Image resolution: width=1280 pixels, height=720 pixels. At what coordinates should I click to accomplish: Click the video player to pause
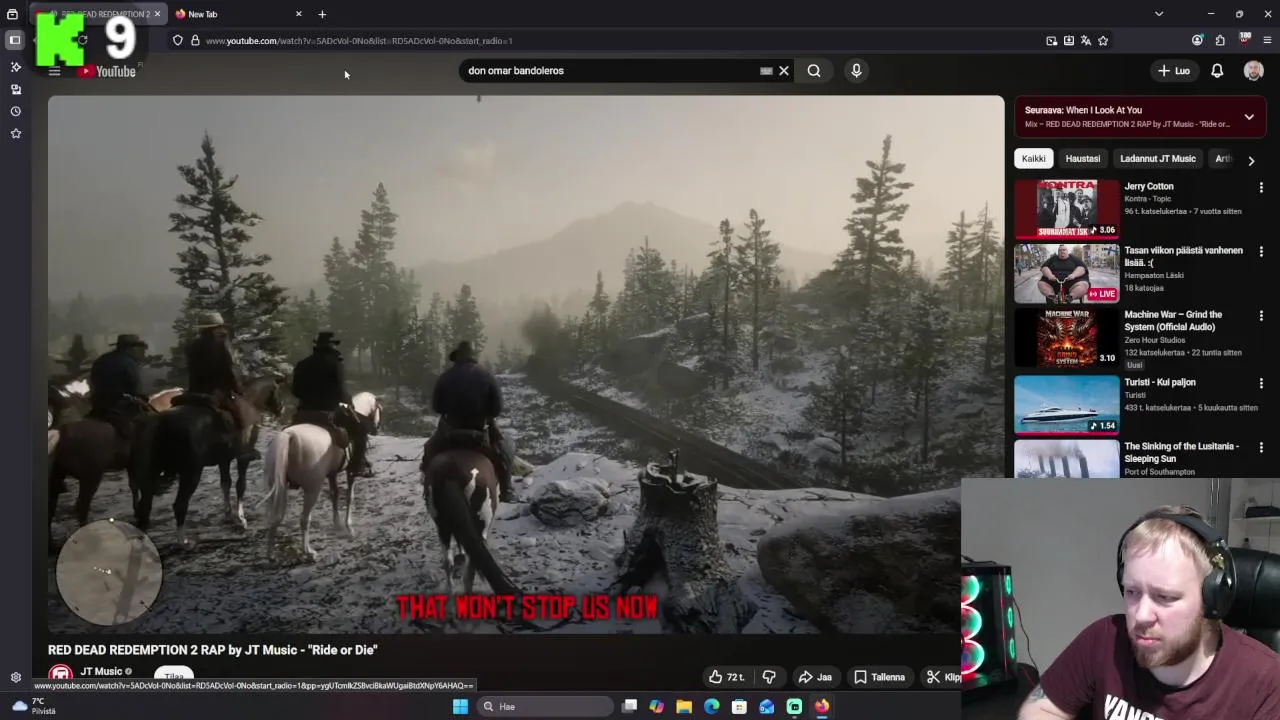(x=526, y=365)
